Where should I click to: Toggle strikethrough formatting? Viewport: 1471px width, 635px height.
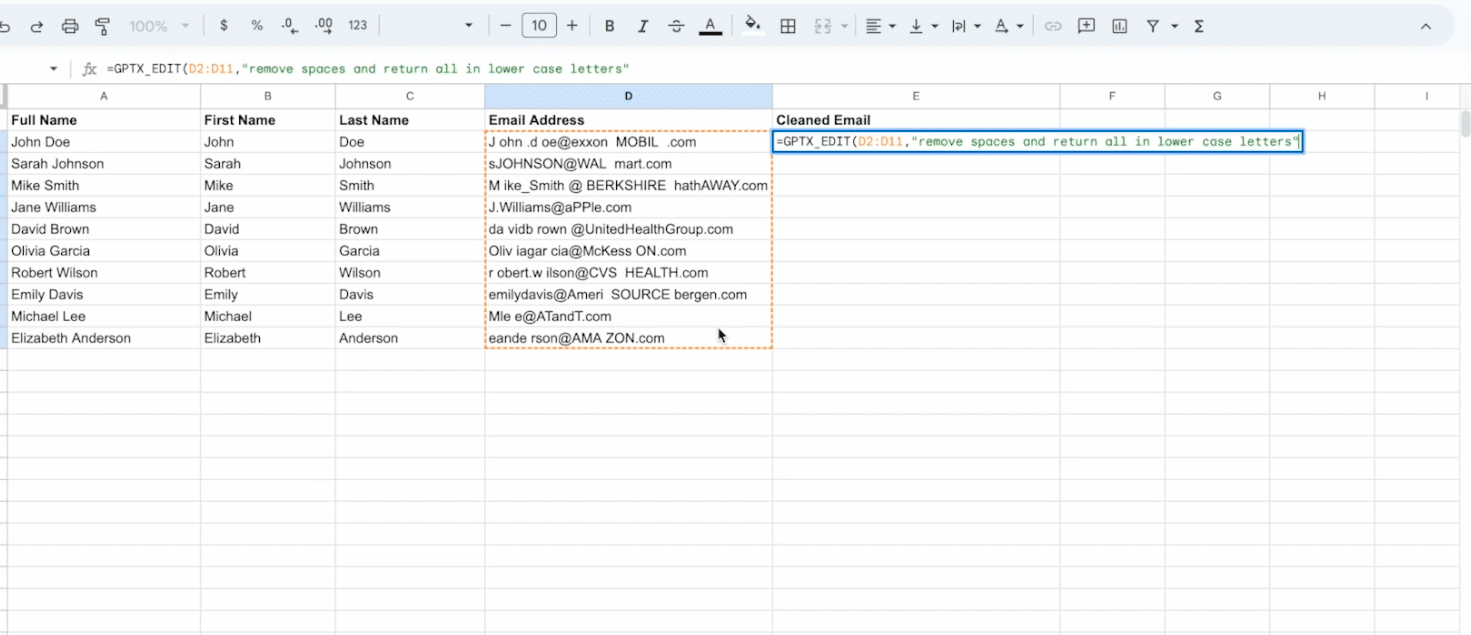(x=676, y=27)
